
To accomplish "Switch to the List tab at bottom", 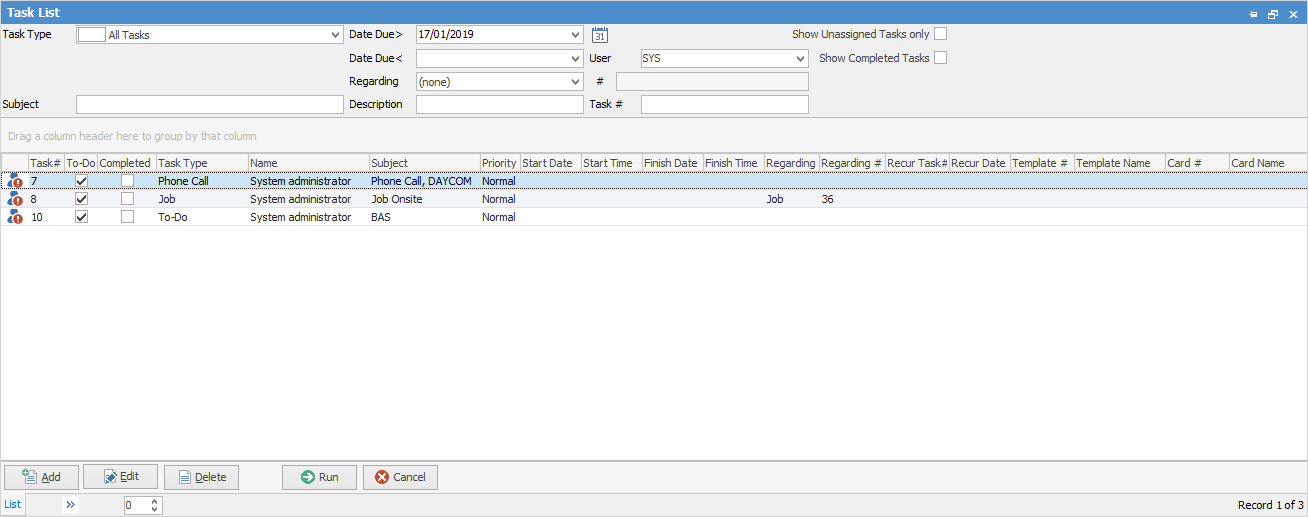I will 13,505.
